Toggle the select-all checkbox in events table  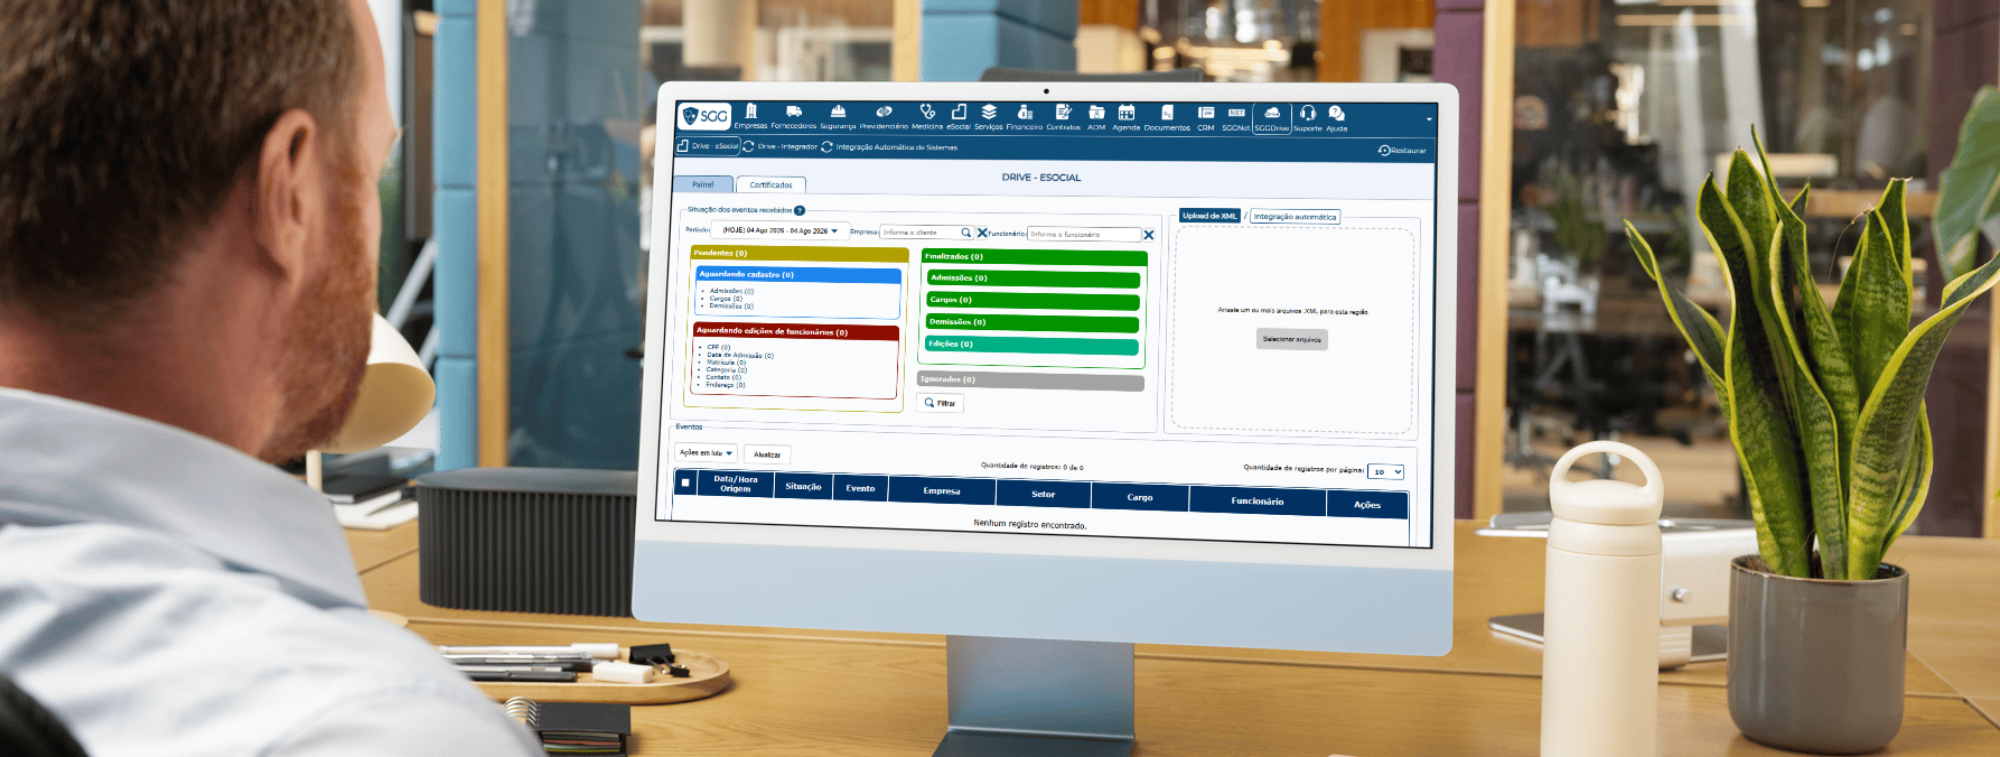tap(685, 482)
